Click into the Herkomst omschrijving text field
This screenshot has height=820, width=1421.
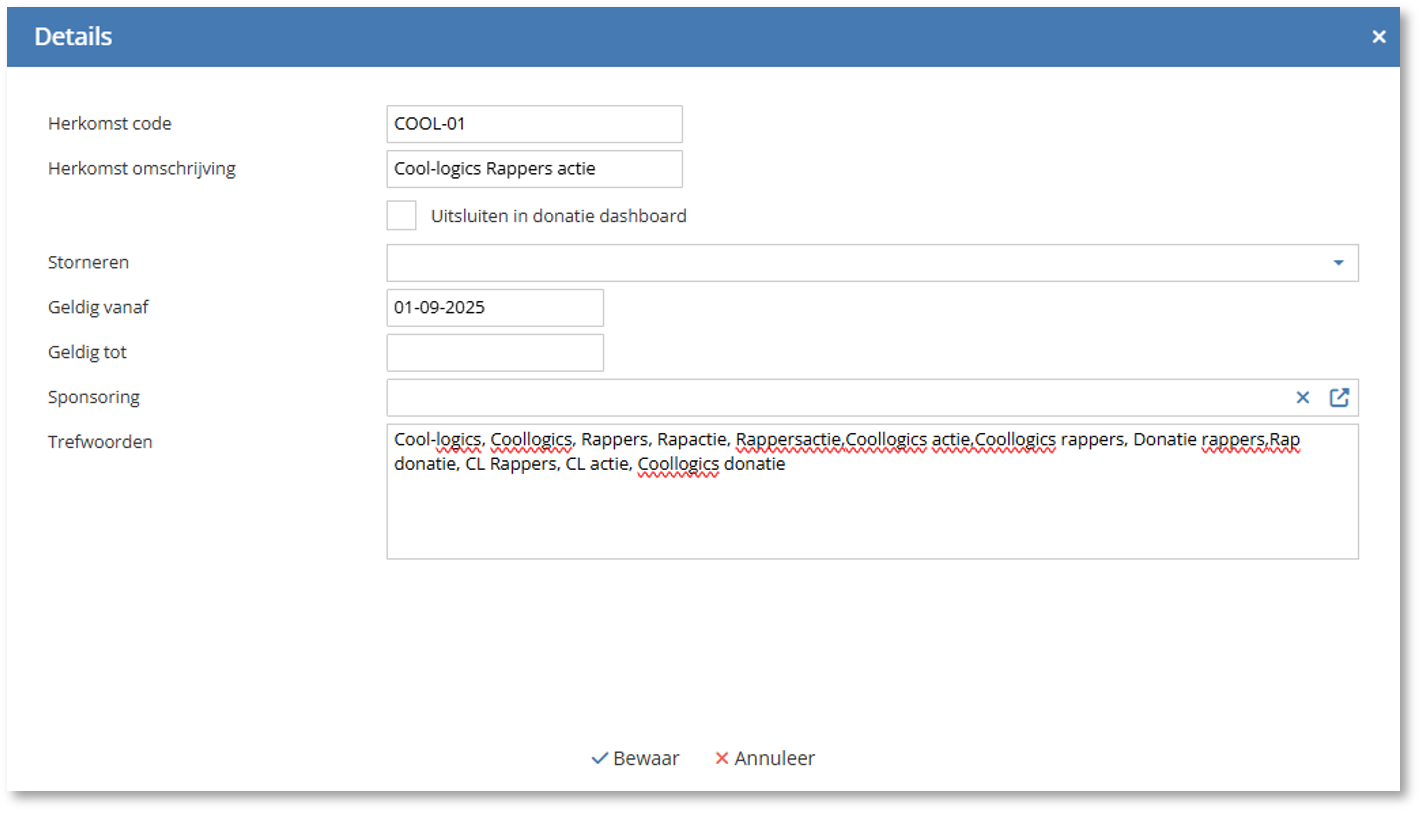[x=534, y=169]
